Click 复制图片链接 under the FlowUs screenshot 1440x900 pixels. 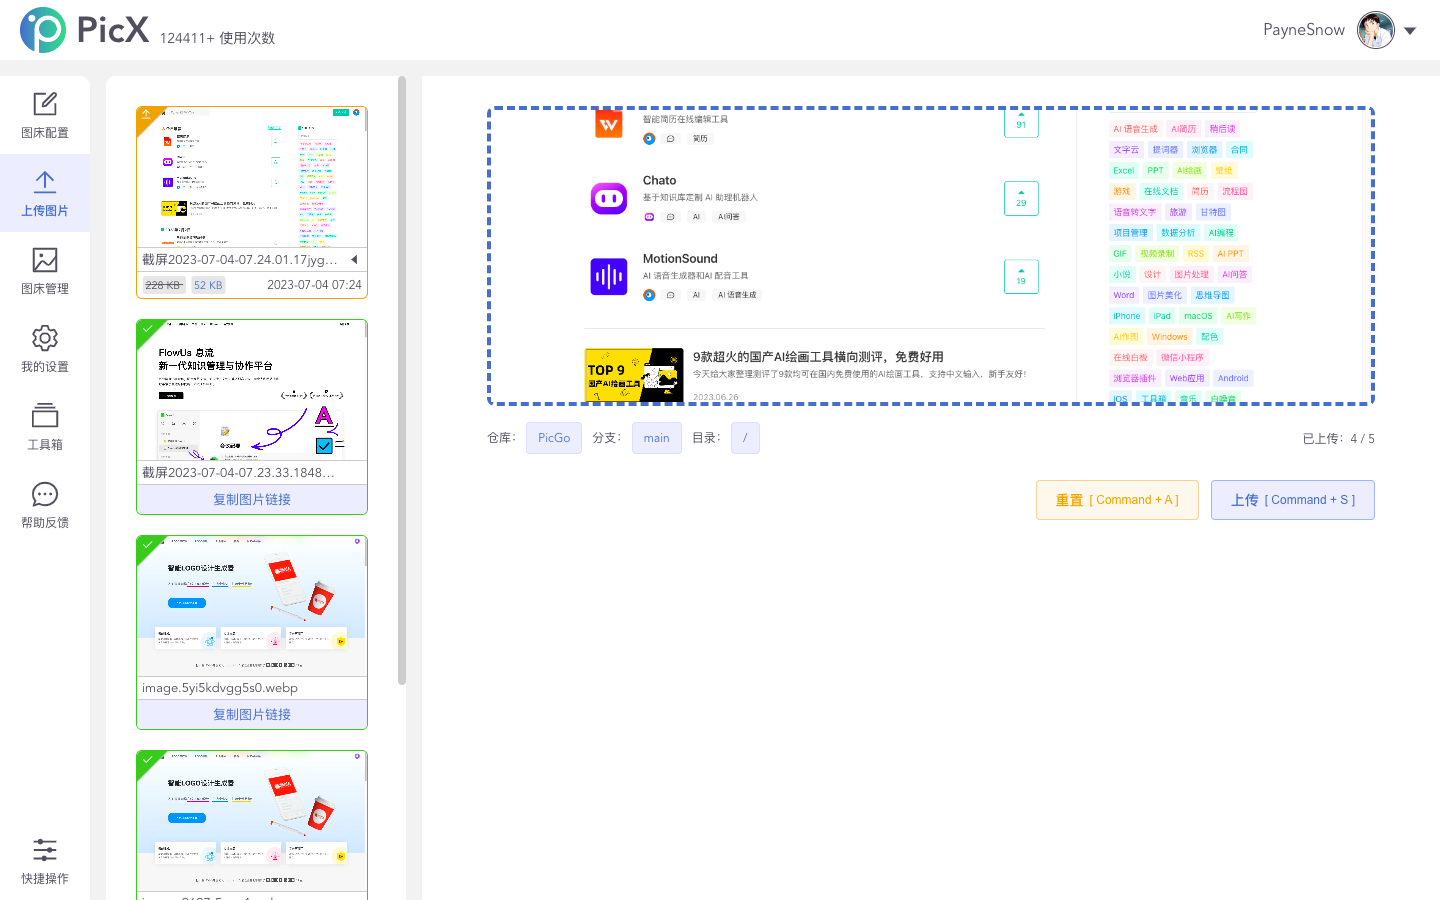coord(251,498)
